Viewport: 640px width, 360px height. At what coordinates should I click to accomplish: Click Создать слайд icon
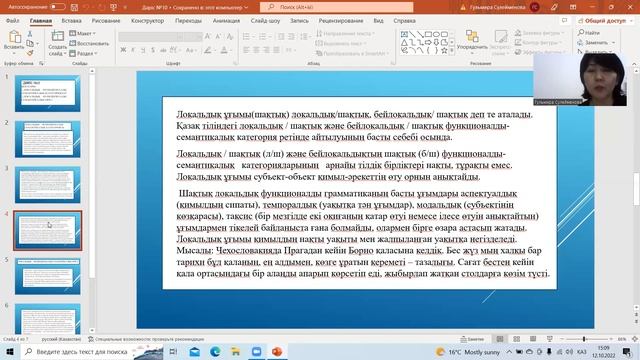57,37
